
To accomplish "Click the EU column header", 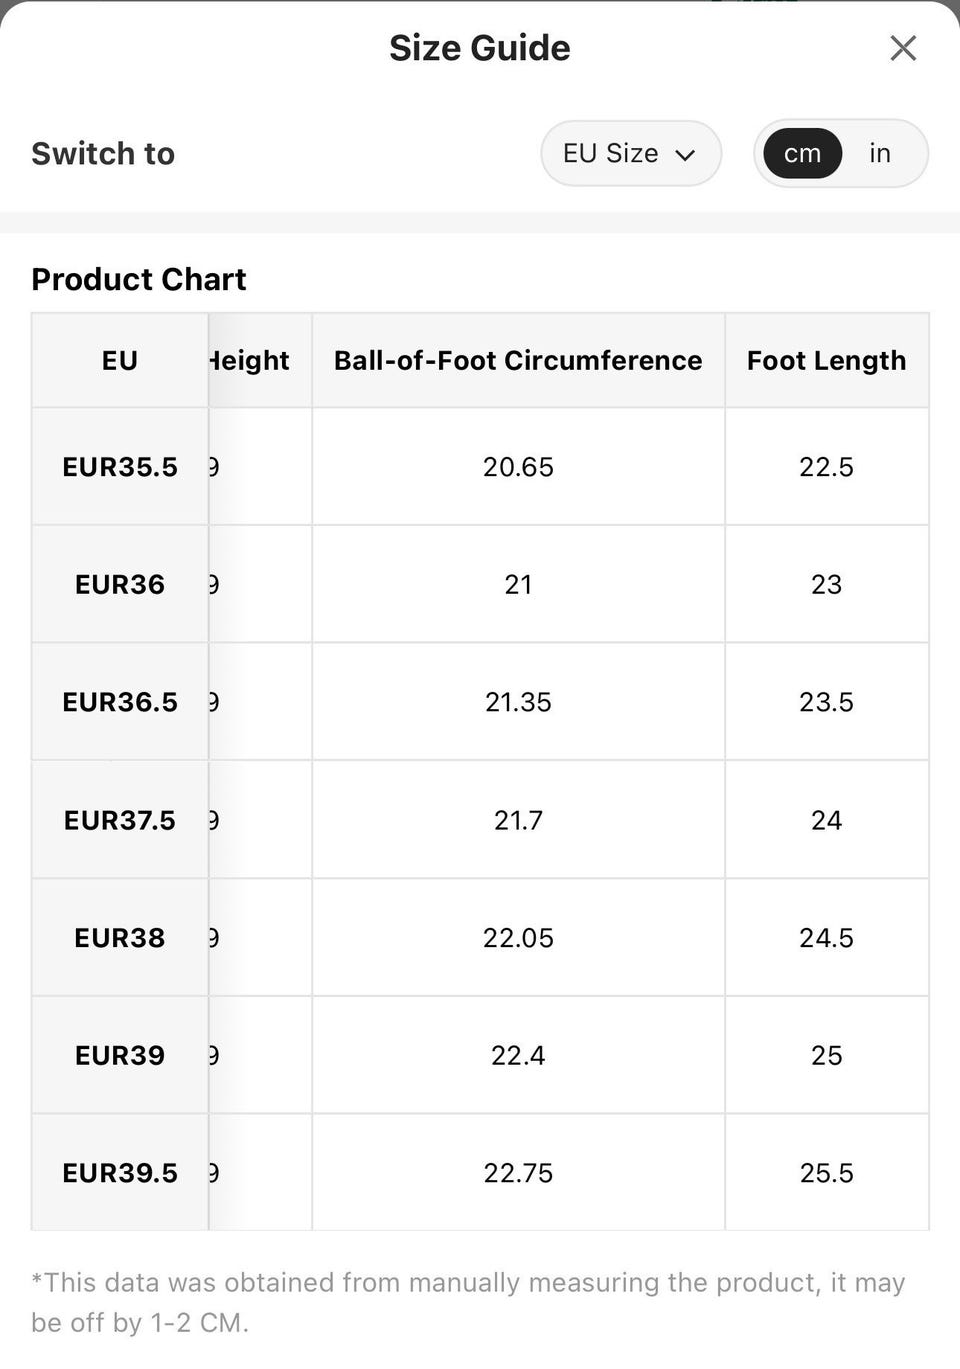I will 120,360.
